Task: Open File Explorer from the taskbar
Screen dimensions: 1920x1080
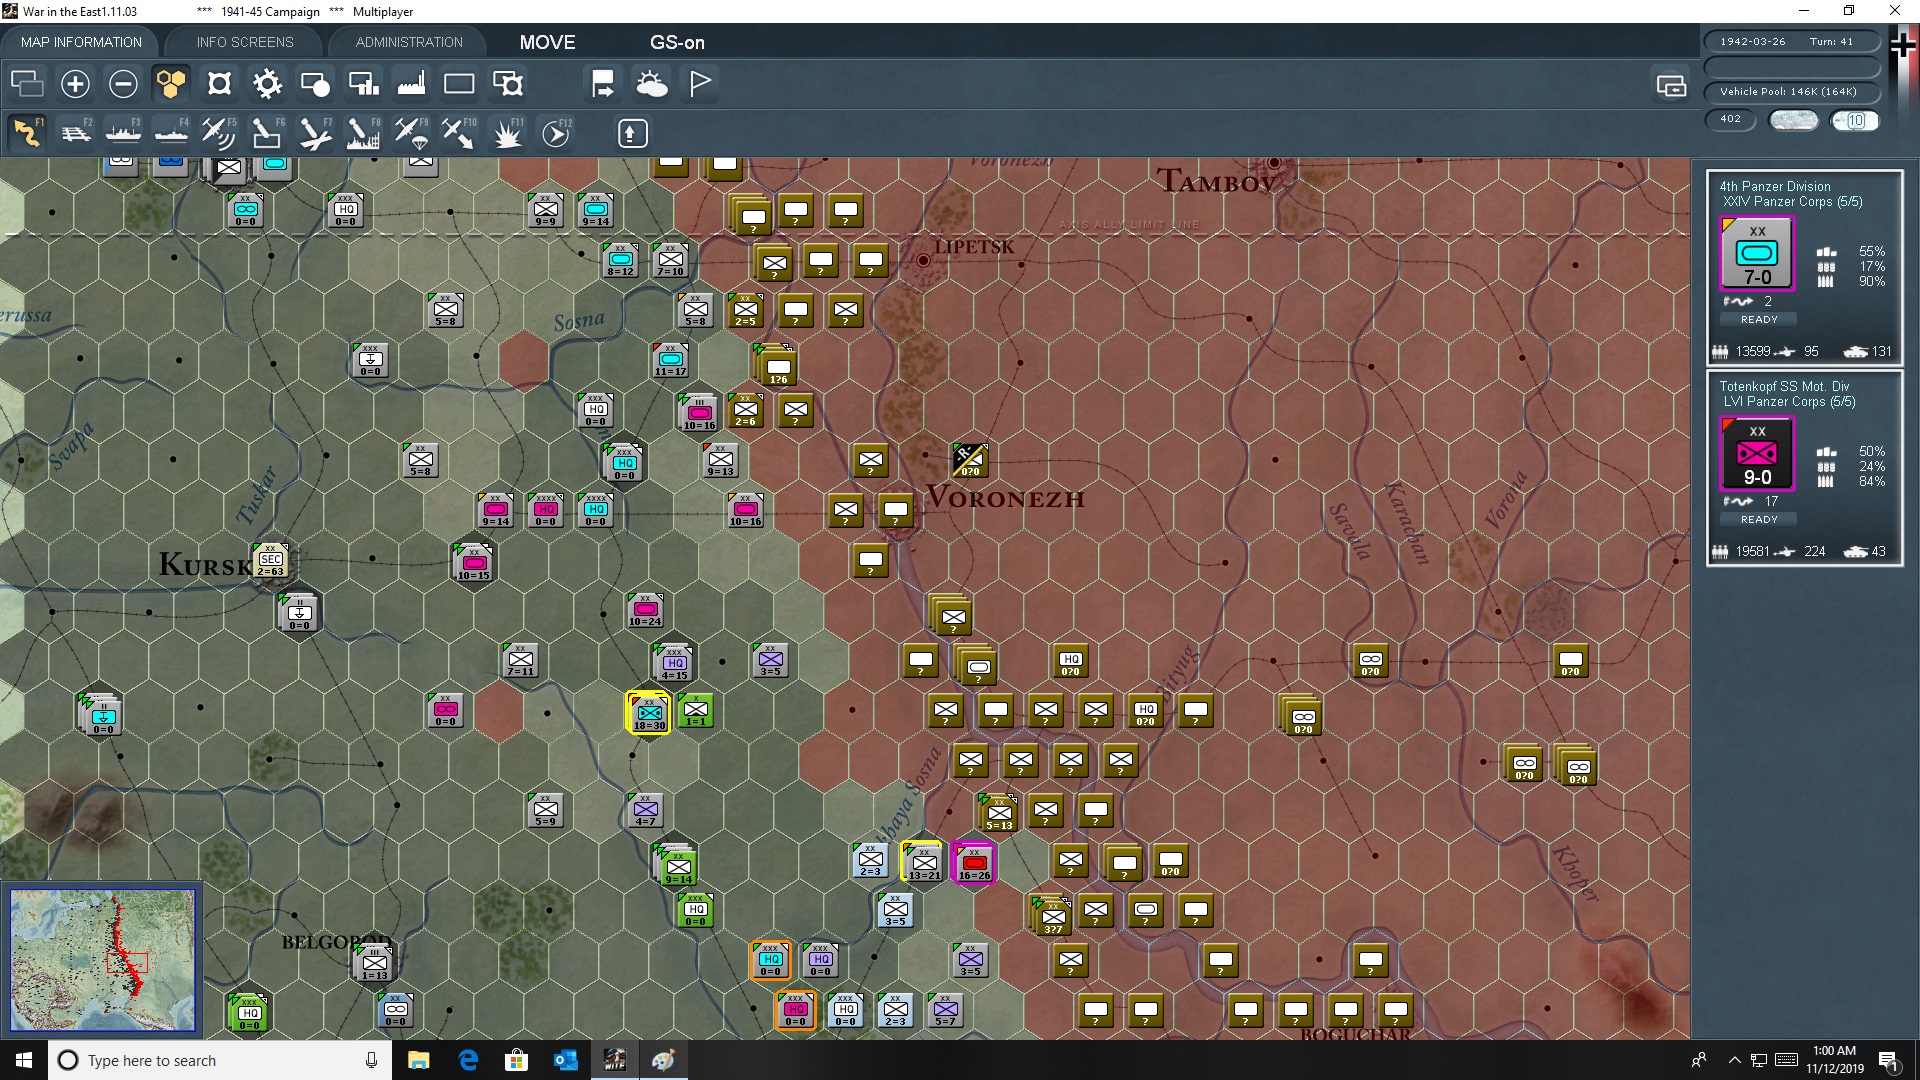Action: pyautogui.click(x=418, y=1060)
